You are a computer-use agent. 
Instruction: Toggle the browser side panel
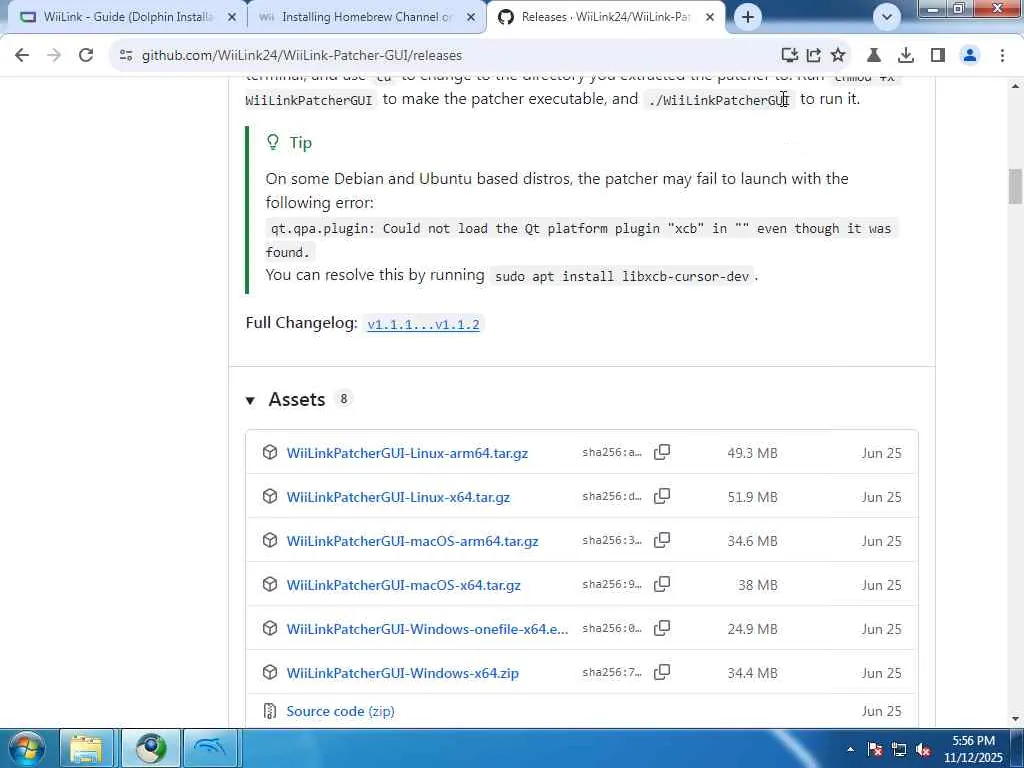[938, 56]
